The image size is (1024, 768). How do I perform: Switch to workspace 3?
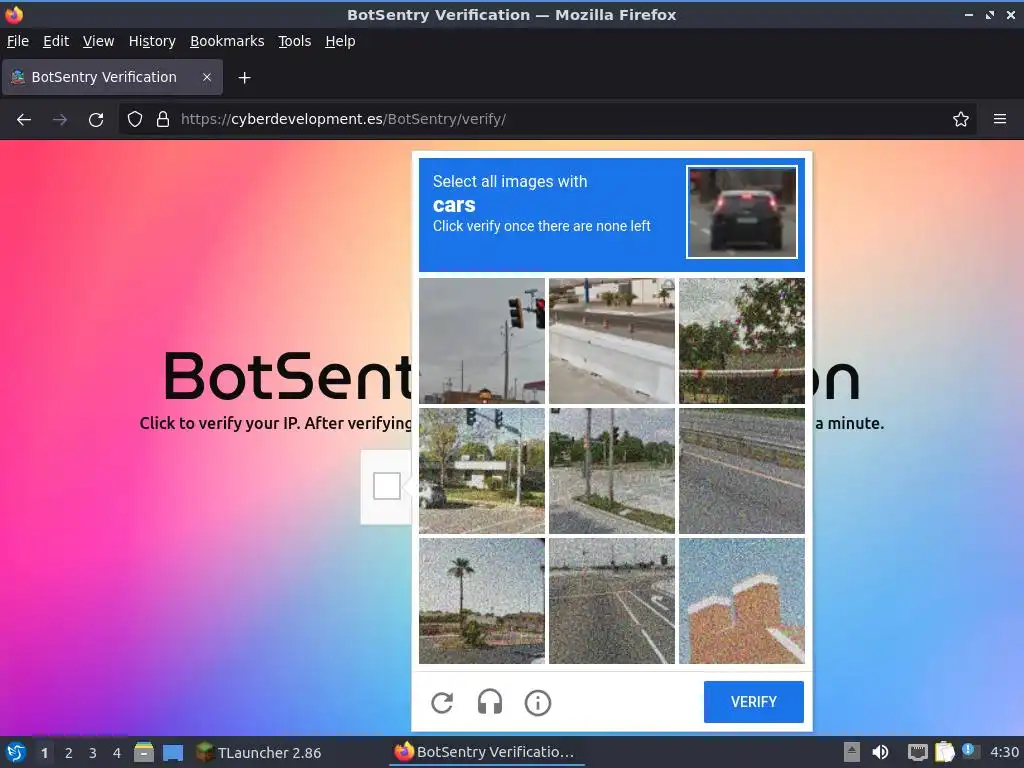(x=93, y=753)
